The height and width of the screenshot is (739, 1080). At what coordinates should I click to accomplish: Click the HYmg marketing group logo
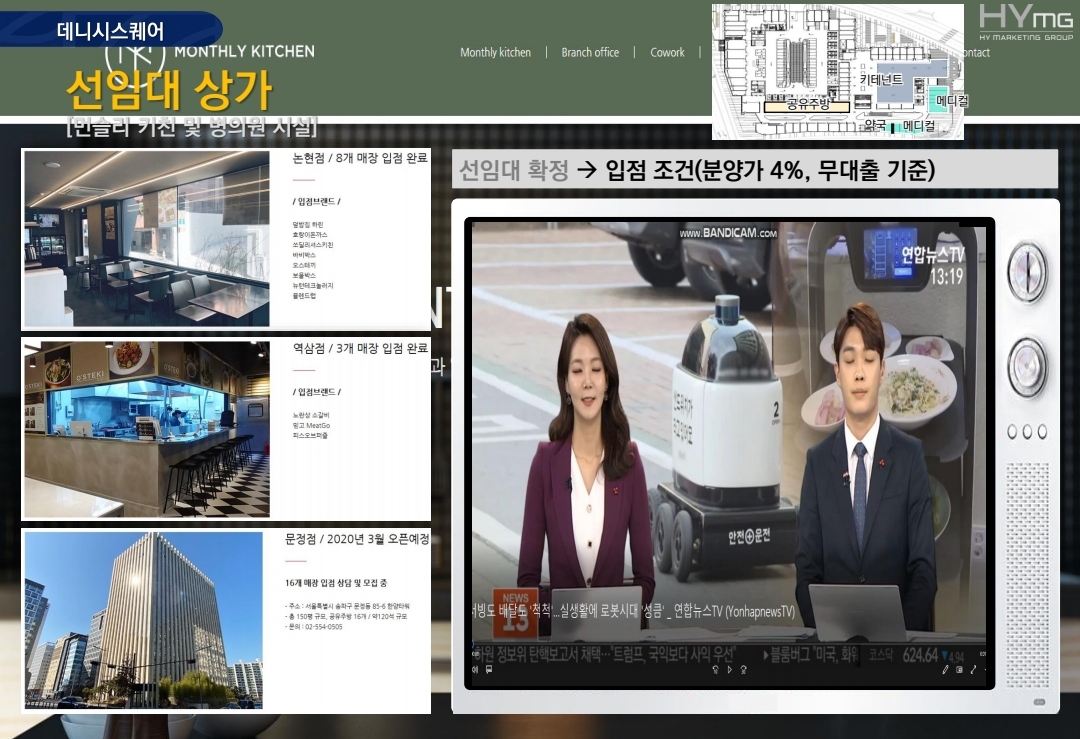point(1025,23)
